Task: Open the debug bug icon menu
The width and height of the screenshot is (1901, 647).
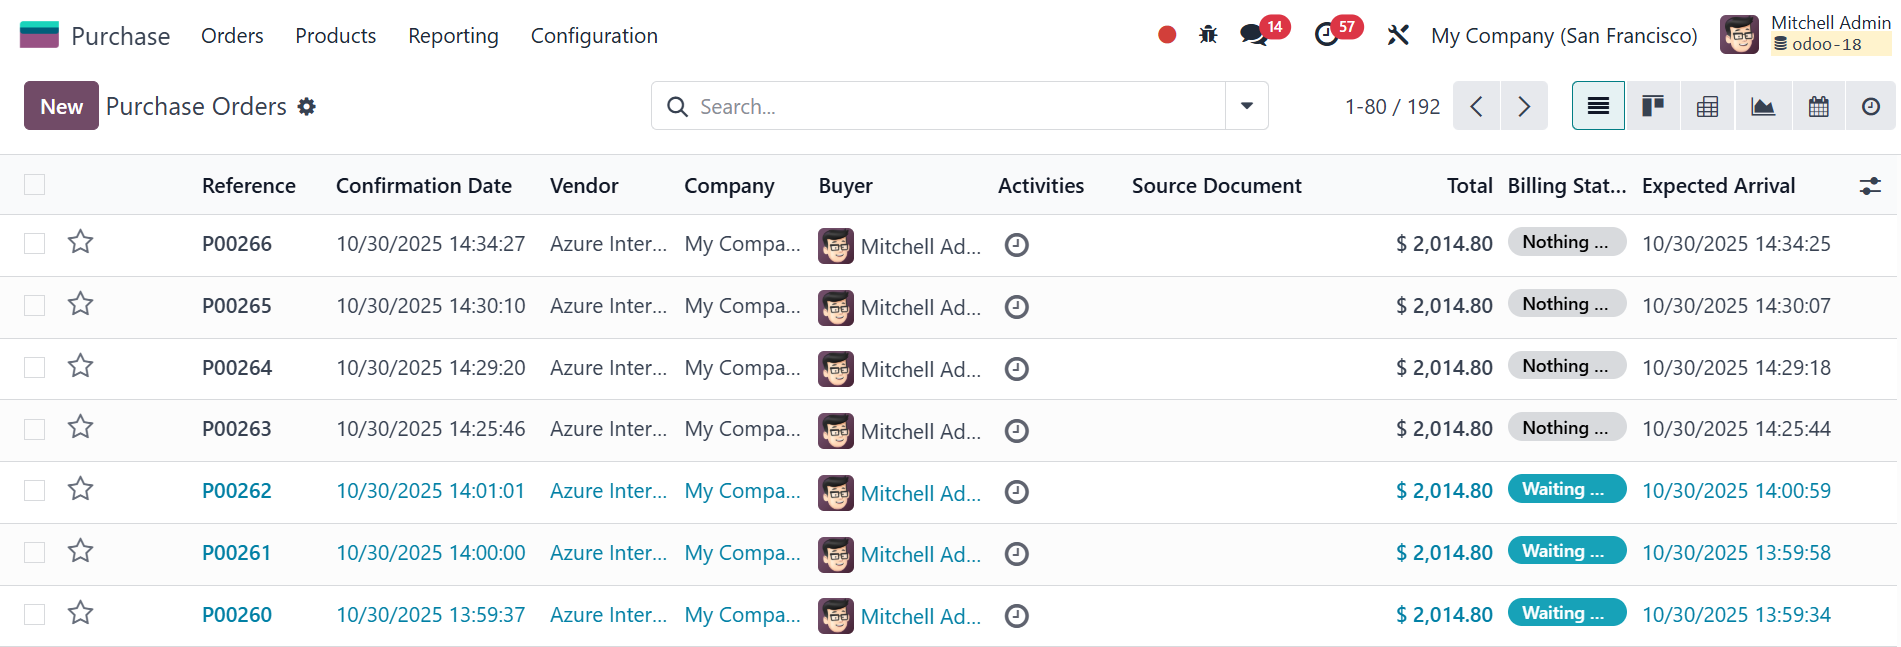Action: (x=1208, y=35)
